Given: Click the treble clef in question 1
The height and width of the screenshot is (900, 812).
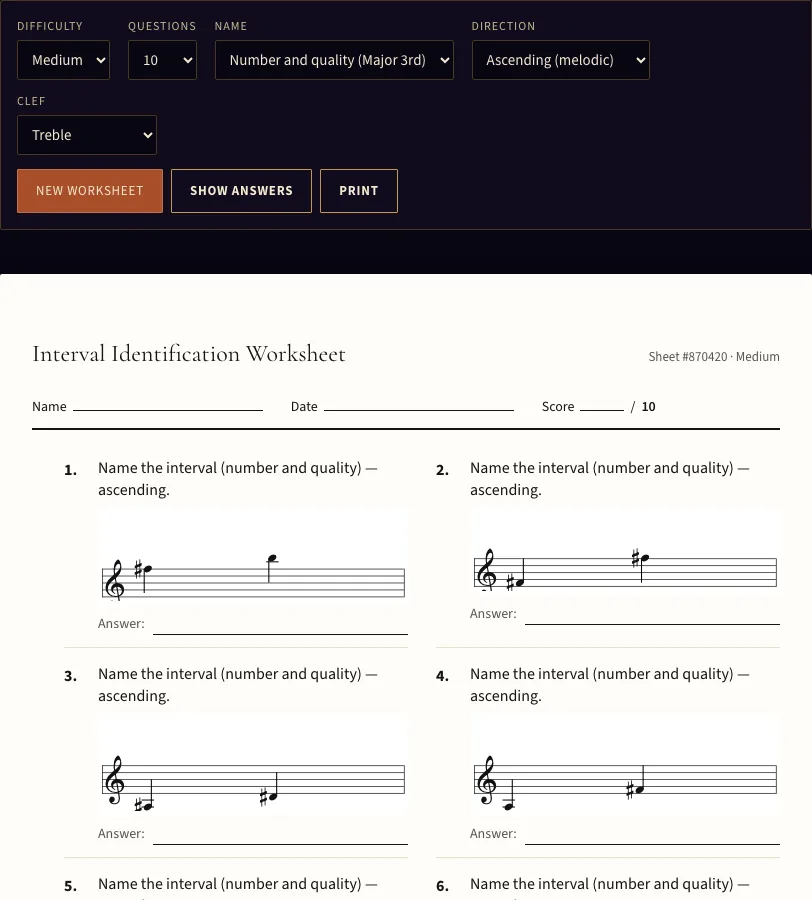Looking at the screenshot, I should (x=115, y=580).
